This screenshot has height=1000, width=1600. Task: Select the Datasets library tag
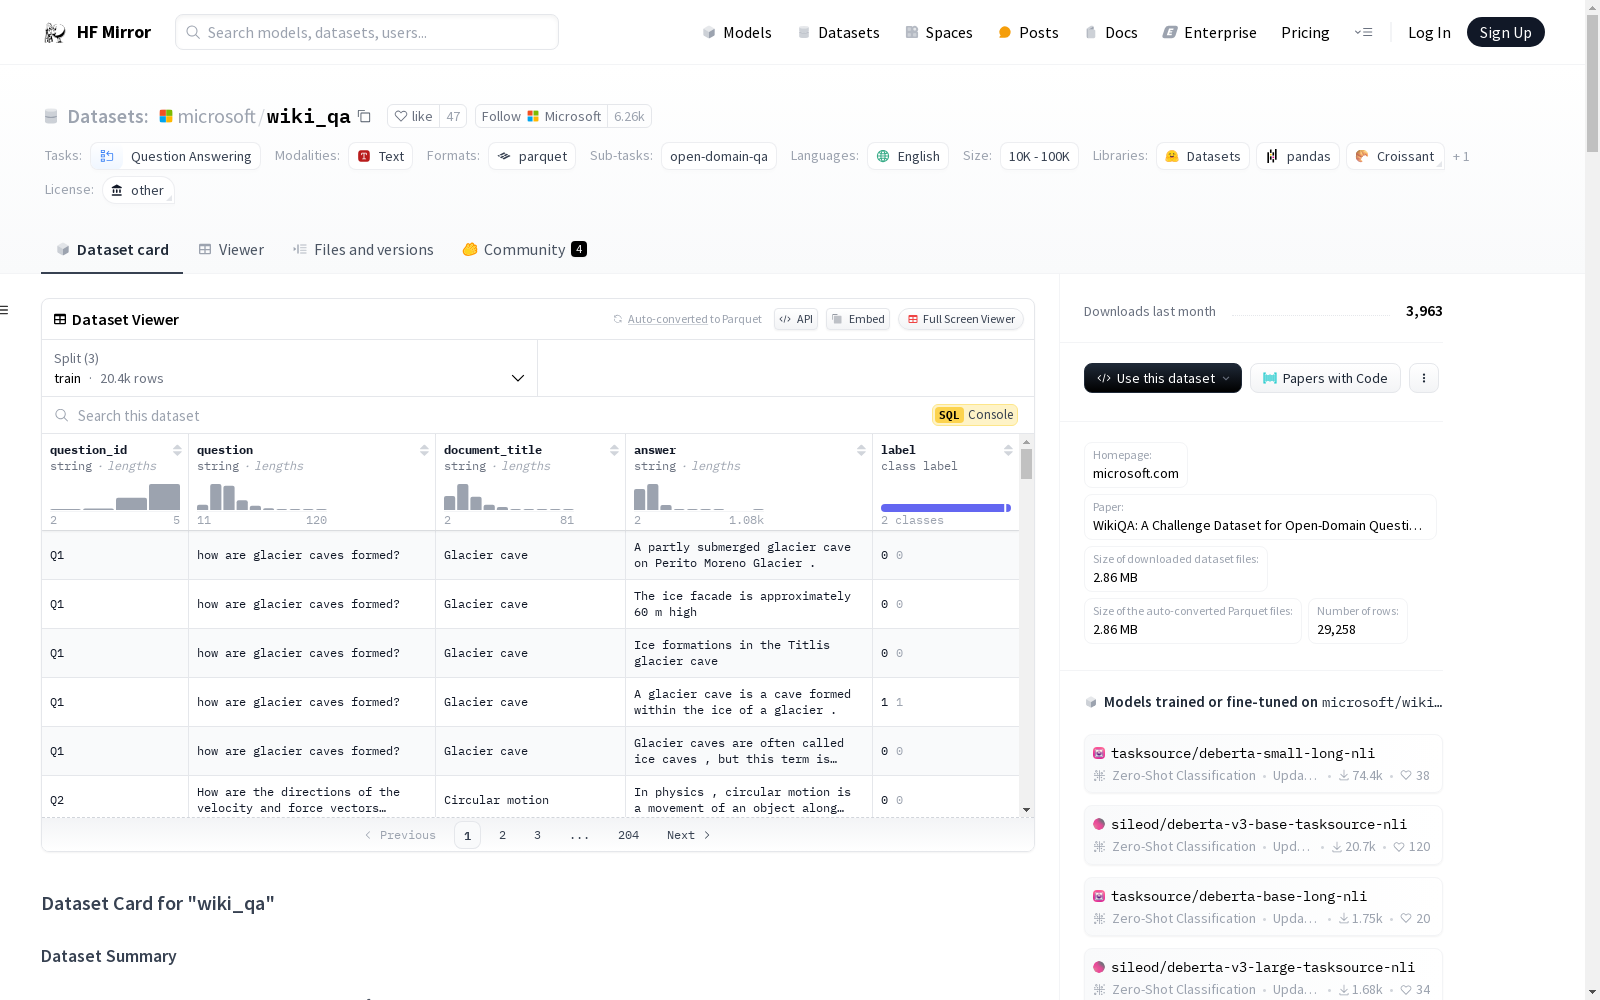coord(1203,156)
